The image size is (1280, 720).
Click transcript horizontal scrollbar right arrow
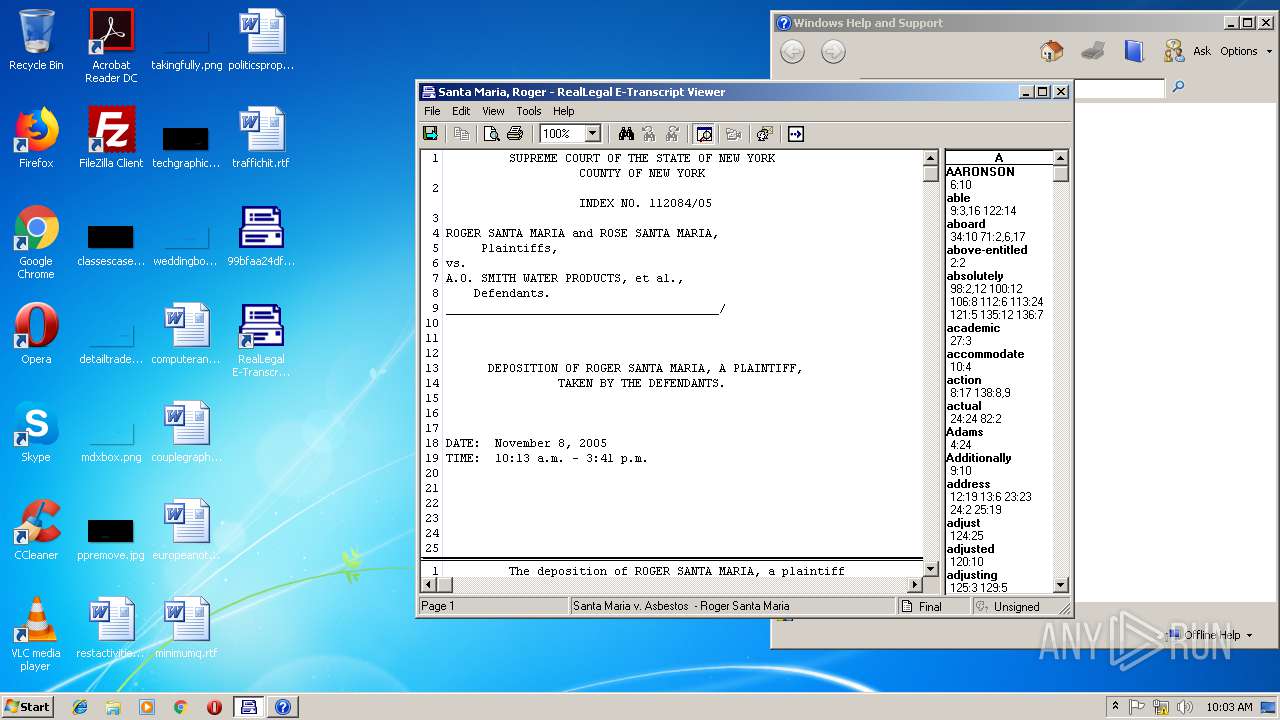tap(914, 585)
